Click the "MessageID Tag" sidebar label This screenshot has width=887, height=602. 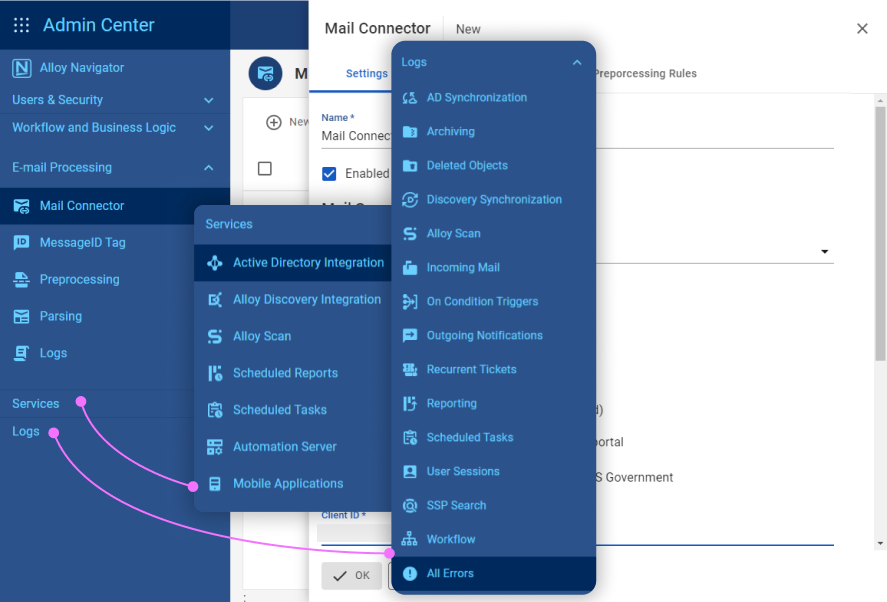tap(83, 243)
